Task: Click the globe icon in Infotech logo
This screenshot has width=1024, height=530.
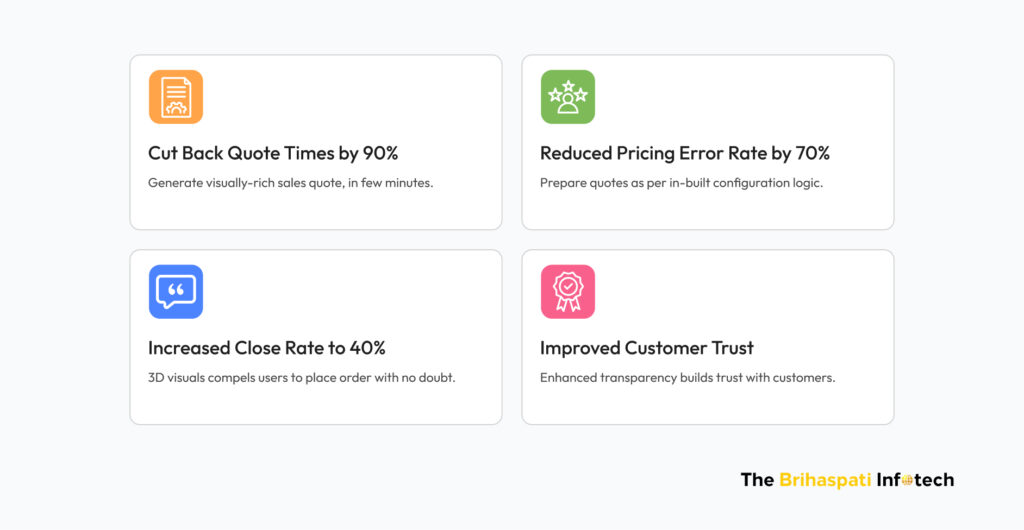Action: (909, 481)
